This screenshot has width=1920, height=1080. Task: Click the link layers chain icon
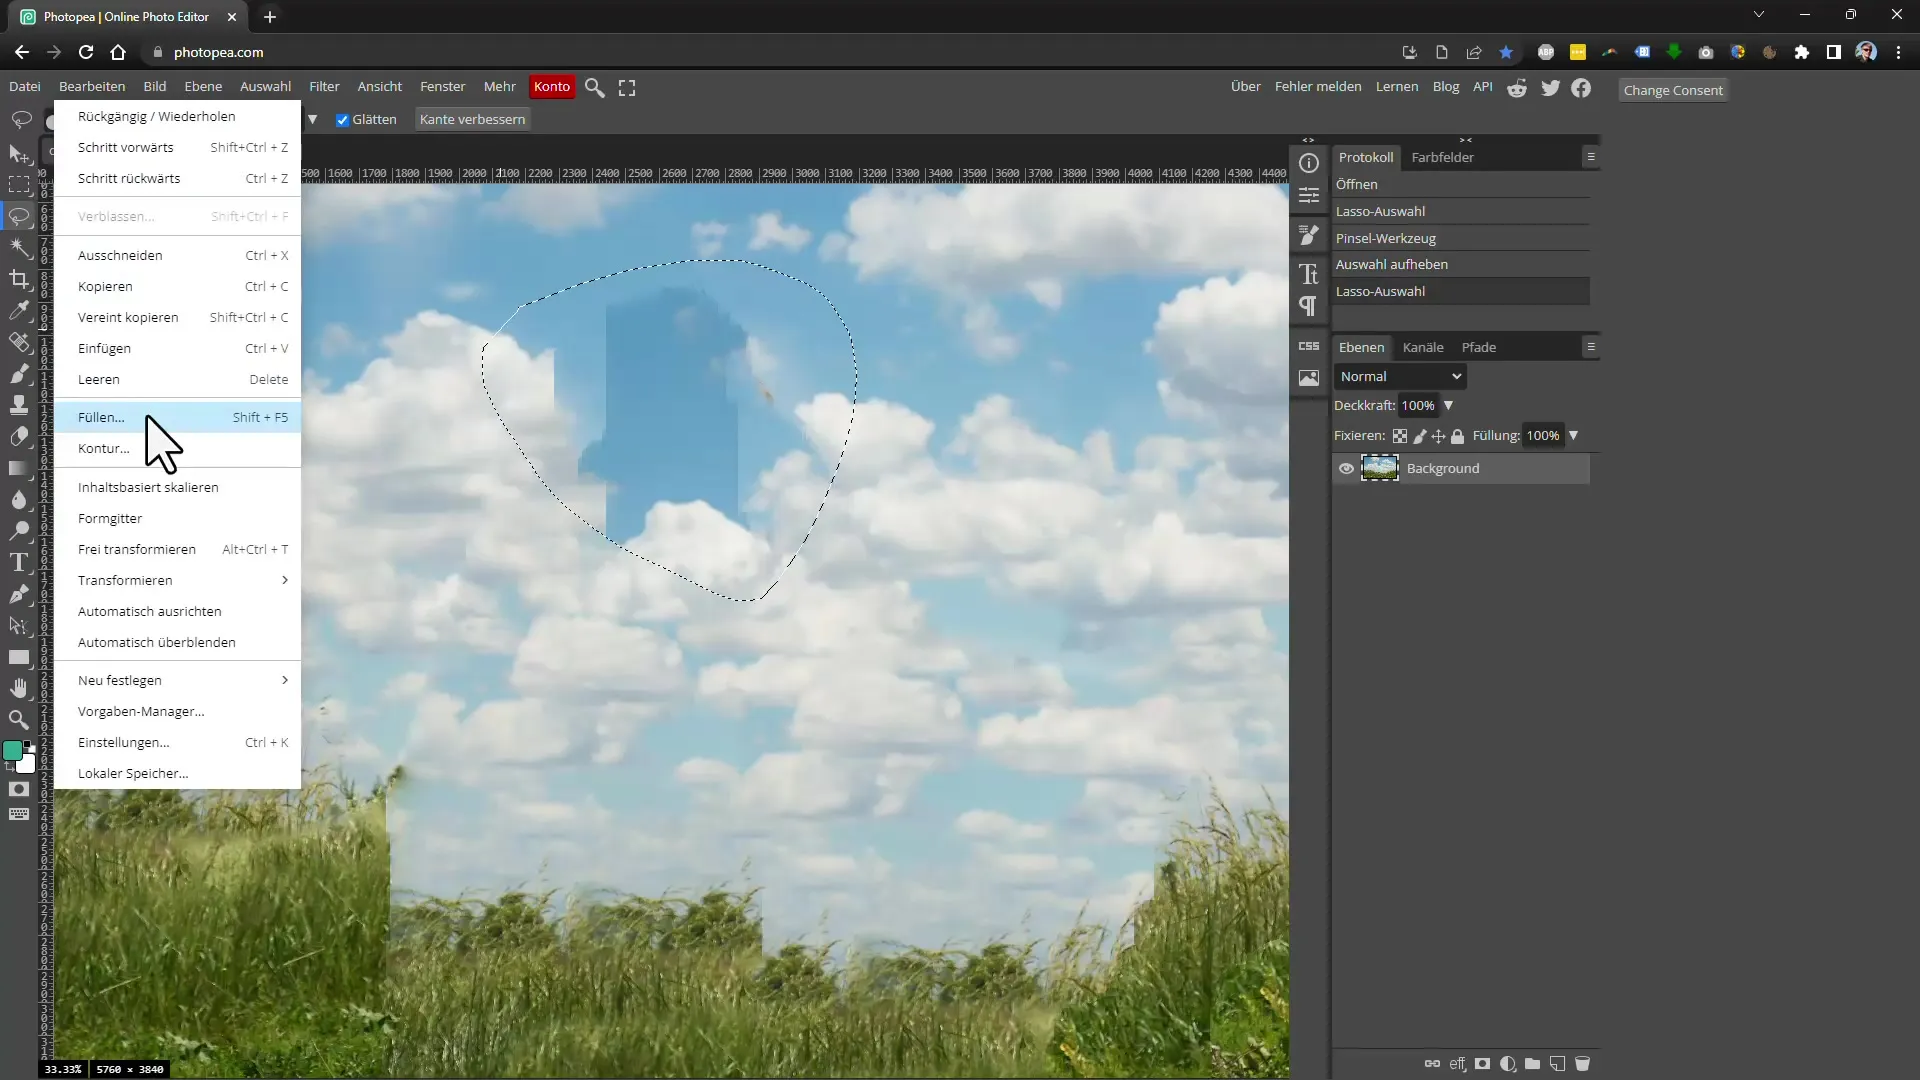pos(1432,1064)
